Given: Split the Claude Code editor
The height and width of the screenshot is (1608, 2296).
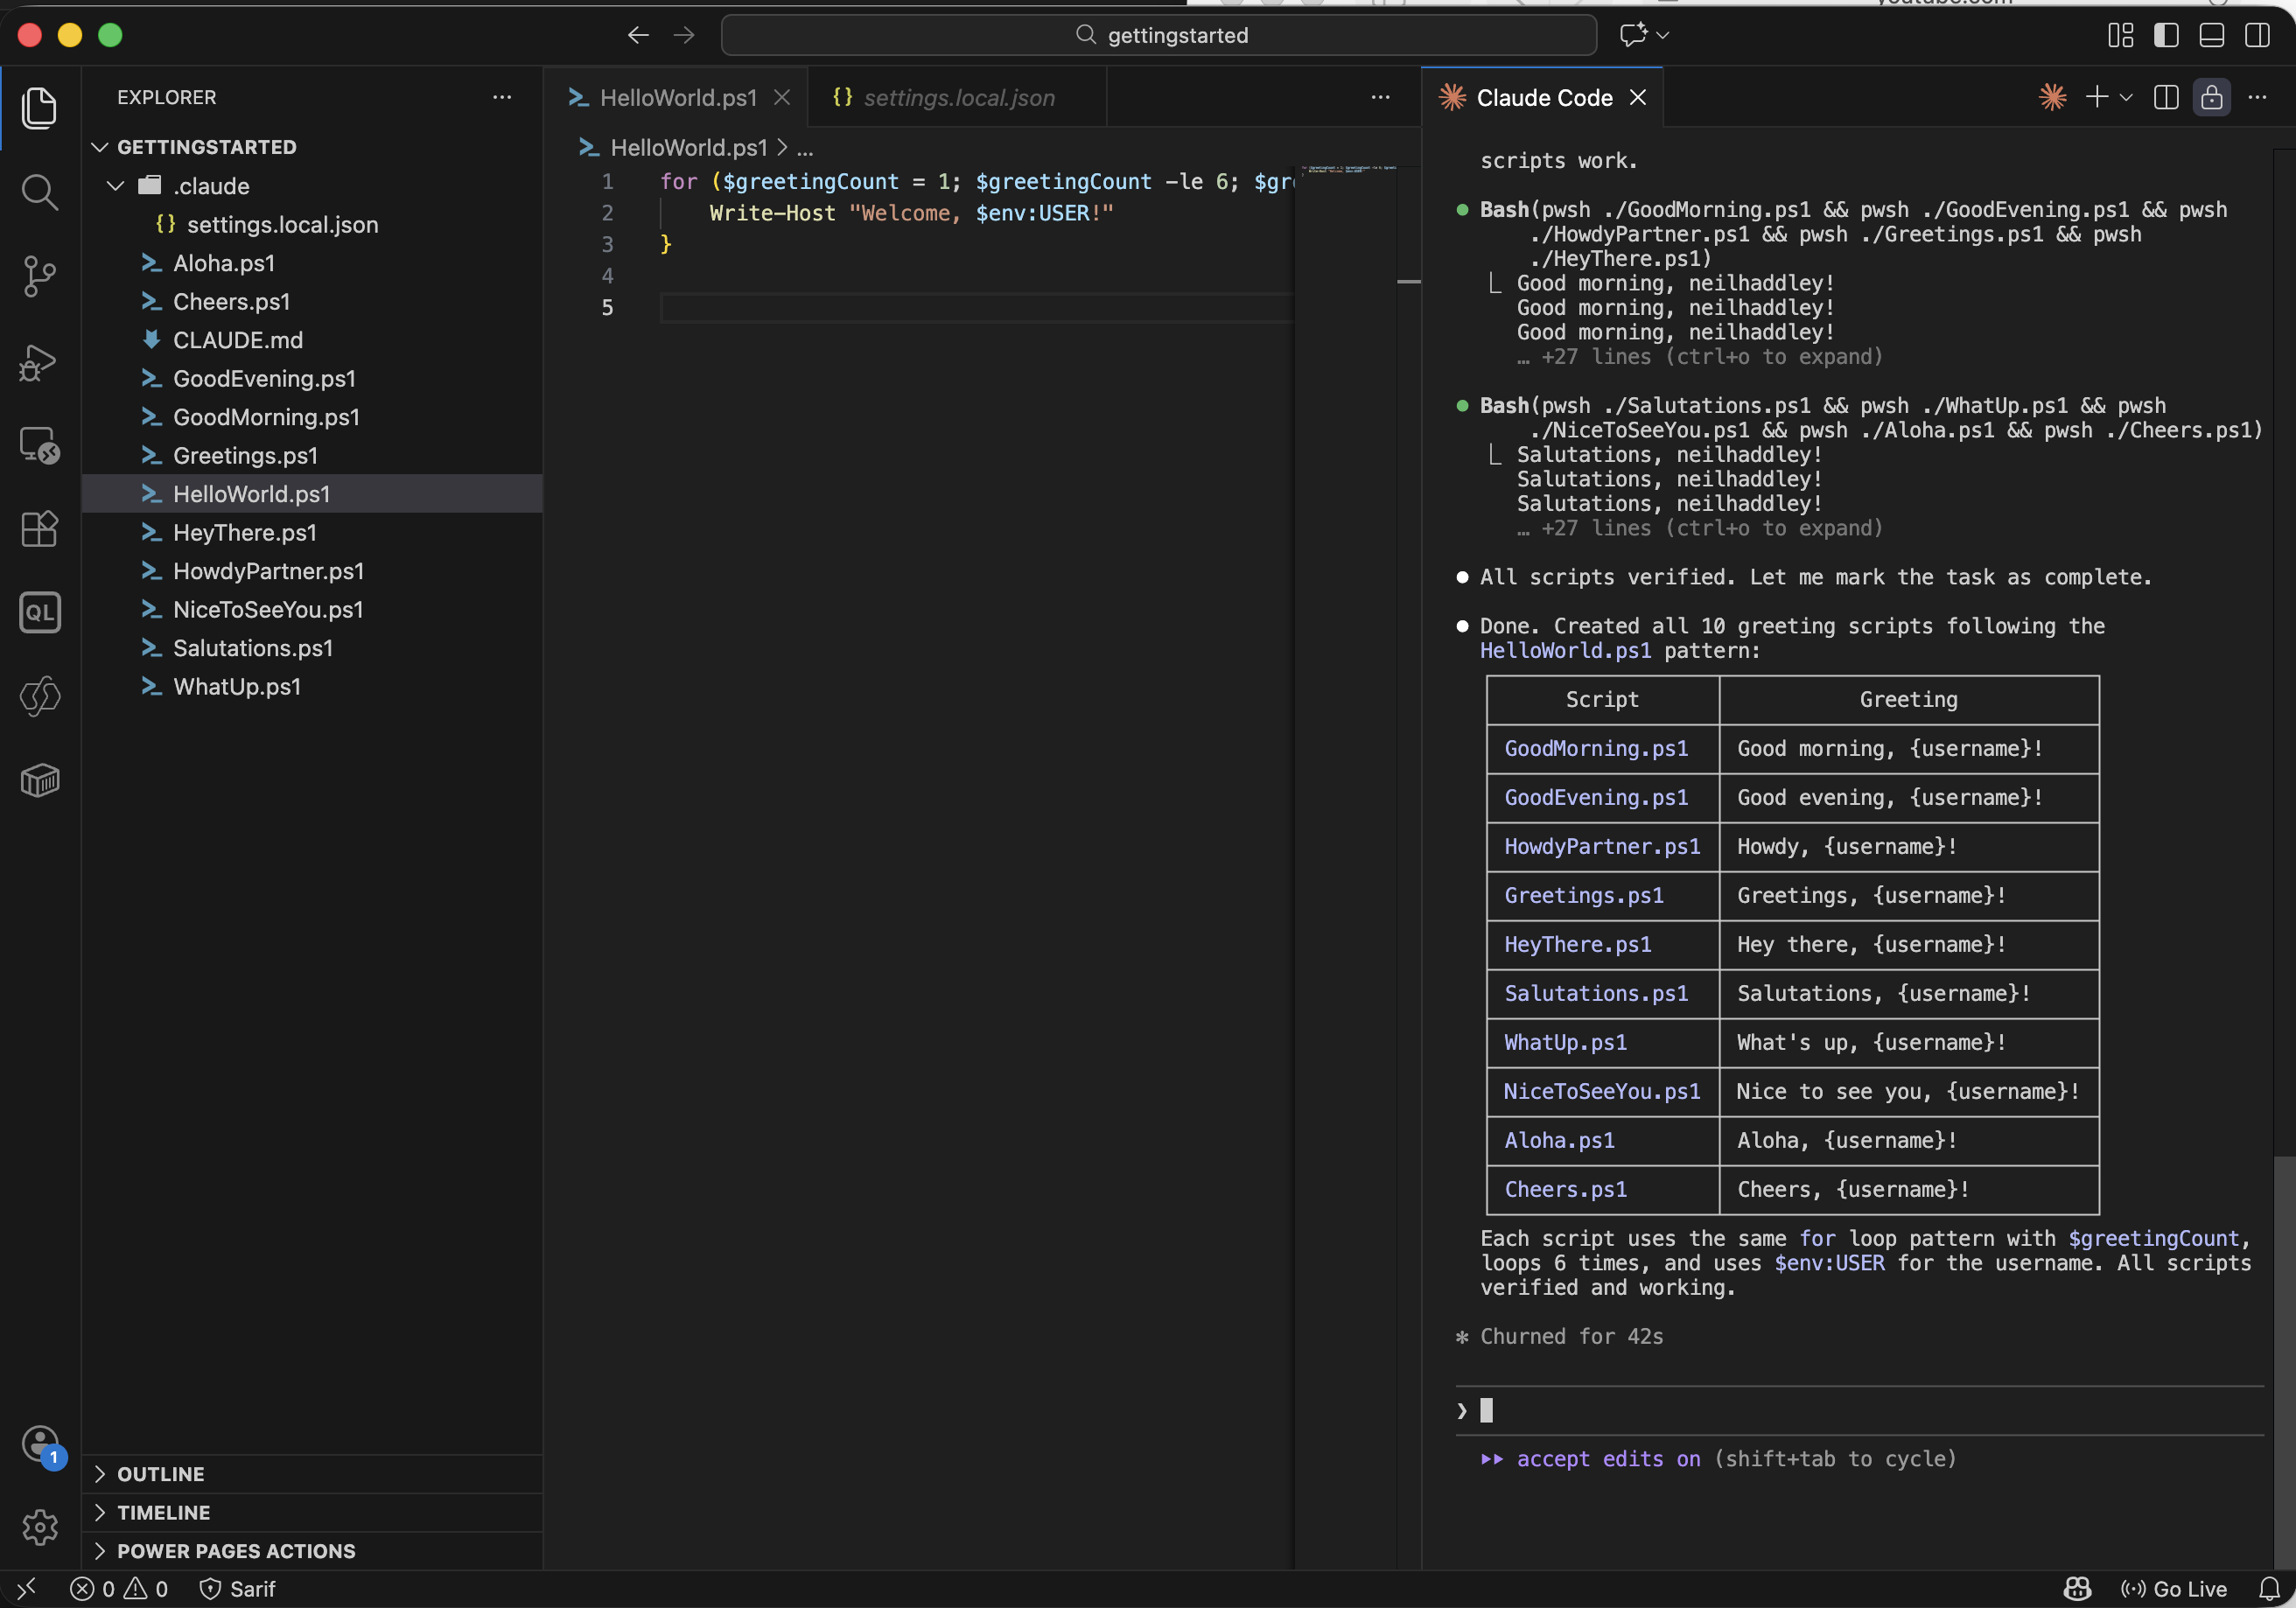Looking at the screenshot, I should [2165, 97].
